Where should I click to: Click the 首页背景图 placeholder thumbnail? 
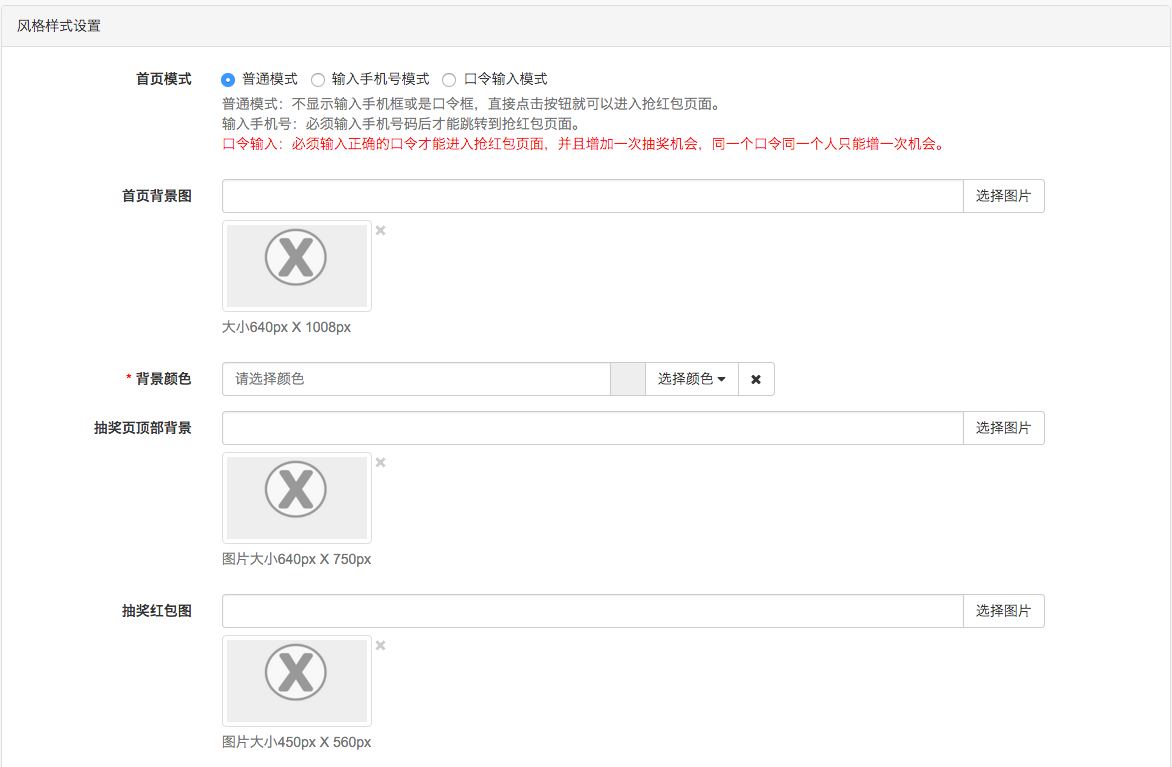point(297,265)
